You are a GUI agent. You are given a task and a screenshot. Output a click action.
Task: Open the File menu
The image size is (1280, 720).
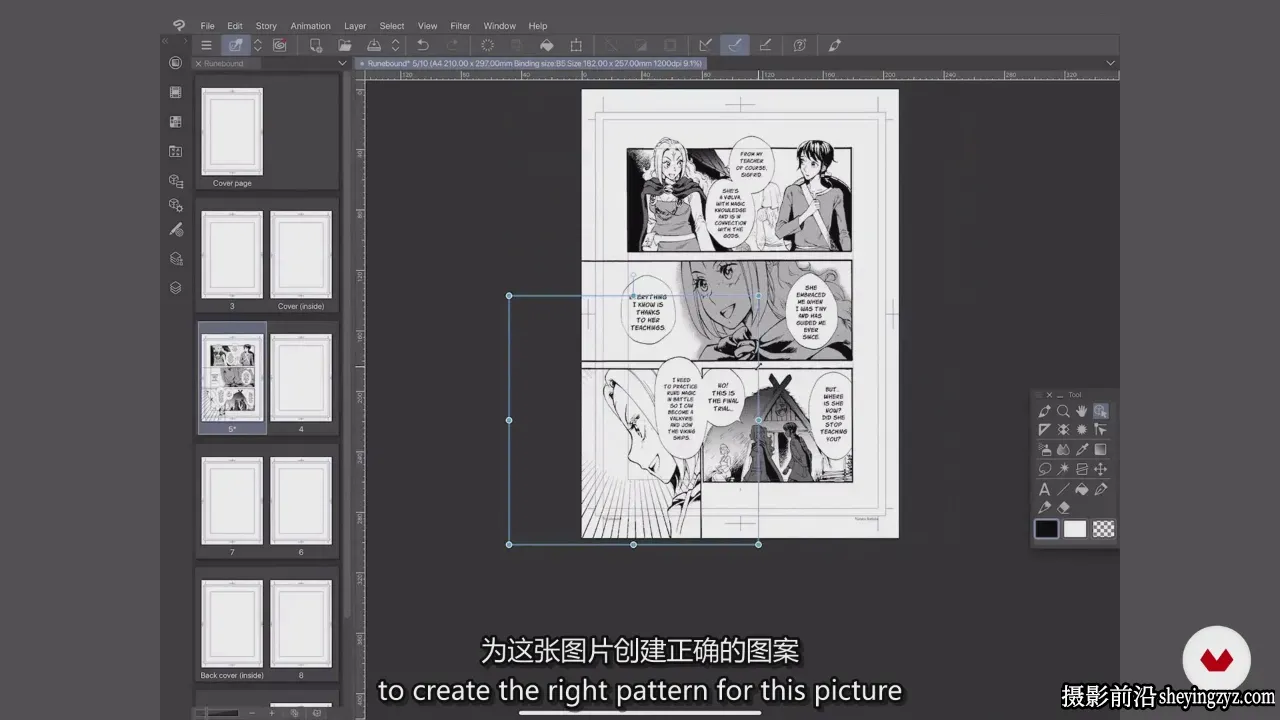coord(207,26)
